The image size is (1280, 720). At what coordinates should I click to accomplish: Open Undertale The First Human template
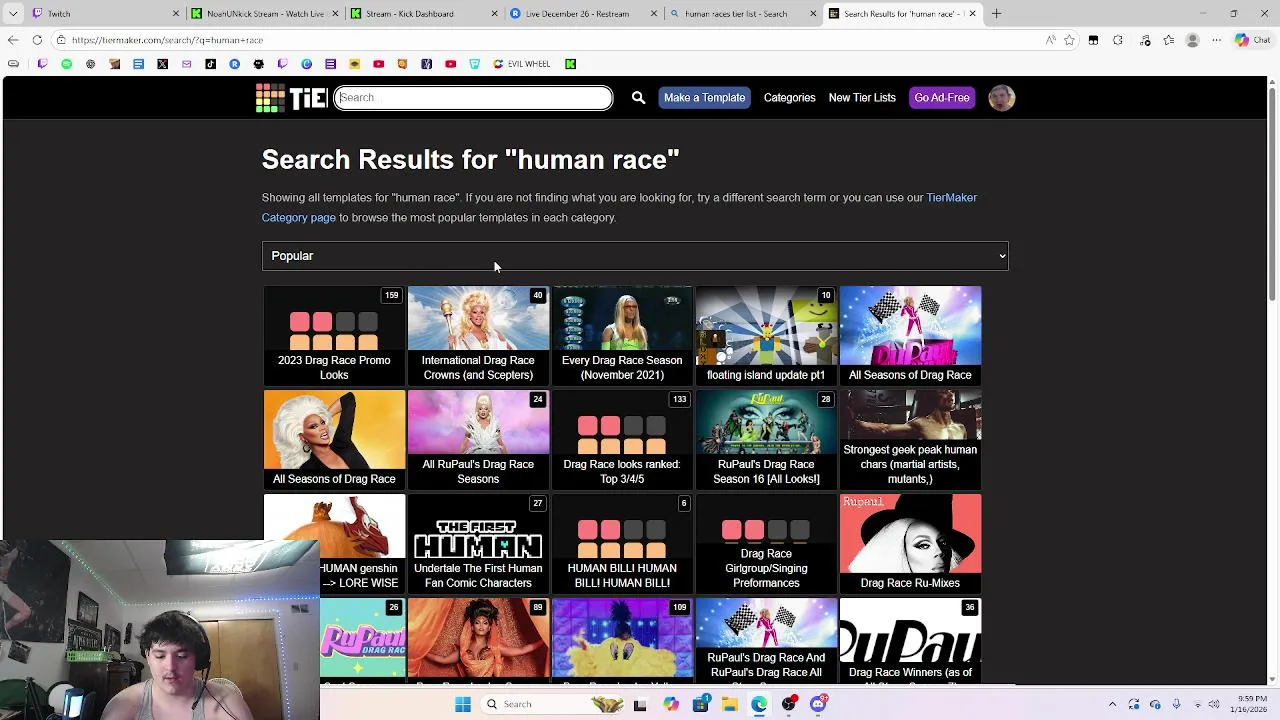tap(478, 543)
